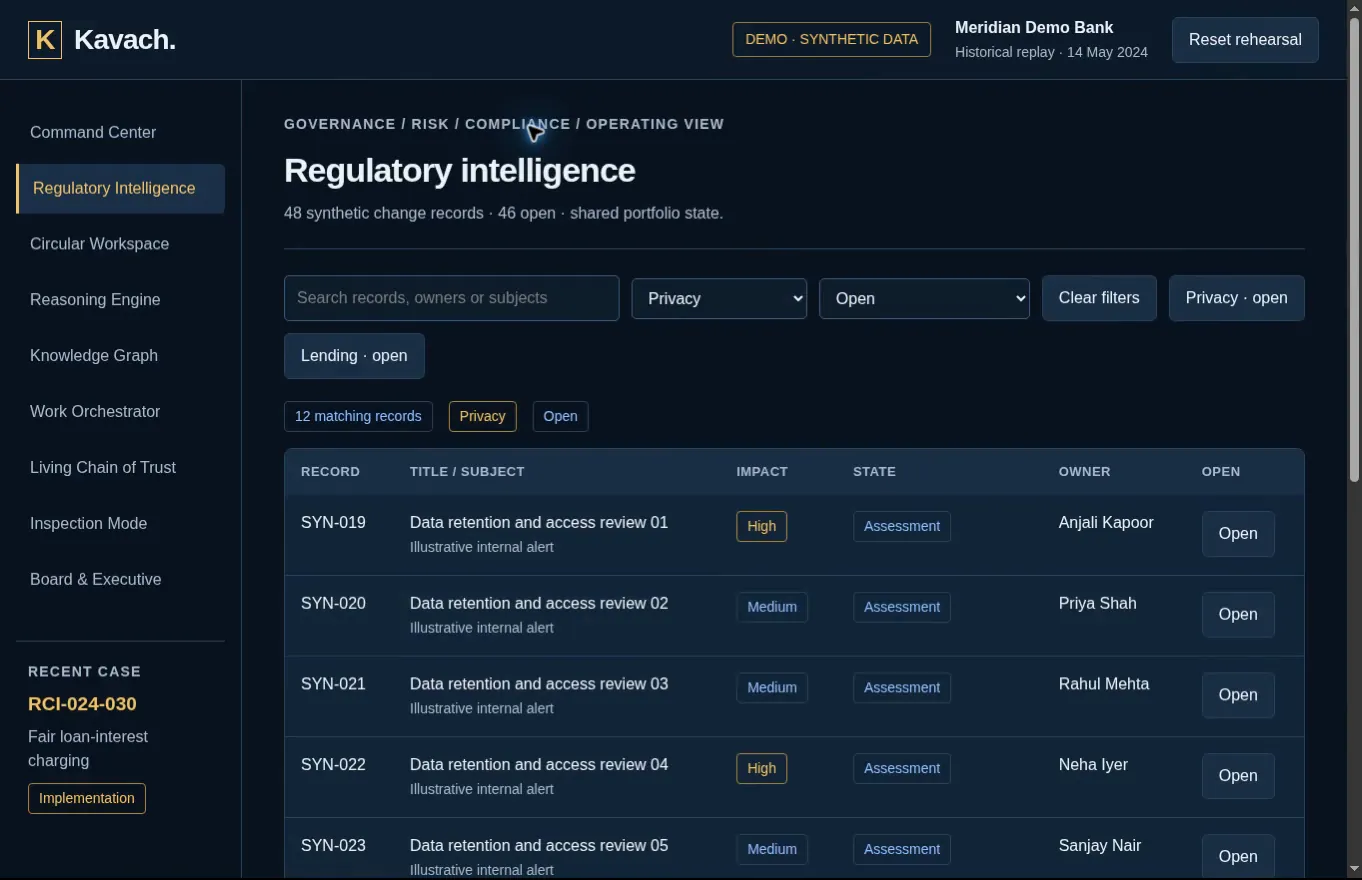Select Regulatory Intelligence in the sidebar

click(120, 188)
